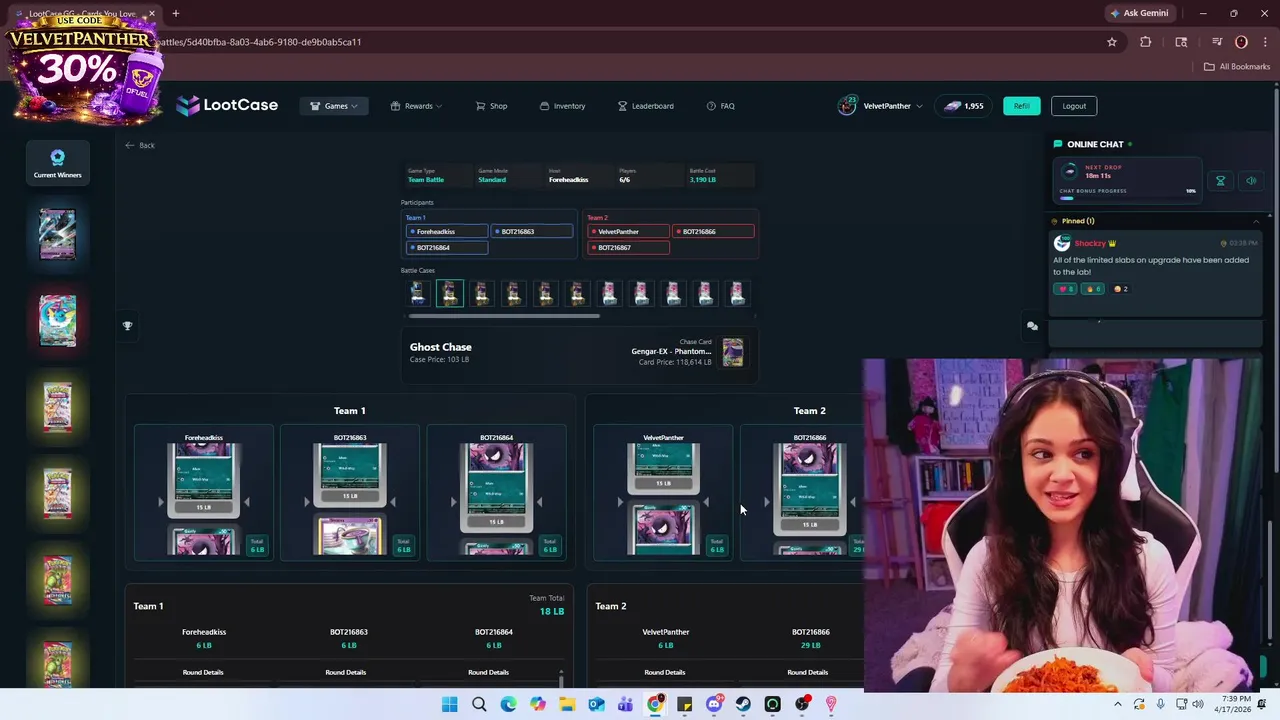The height and width of the screenshot is (720, 1280).
Task: Open the chat trophy rewards icon
Action: pyautogui.click(x=1220, y=181)
